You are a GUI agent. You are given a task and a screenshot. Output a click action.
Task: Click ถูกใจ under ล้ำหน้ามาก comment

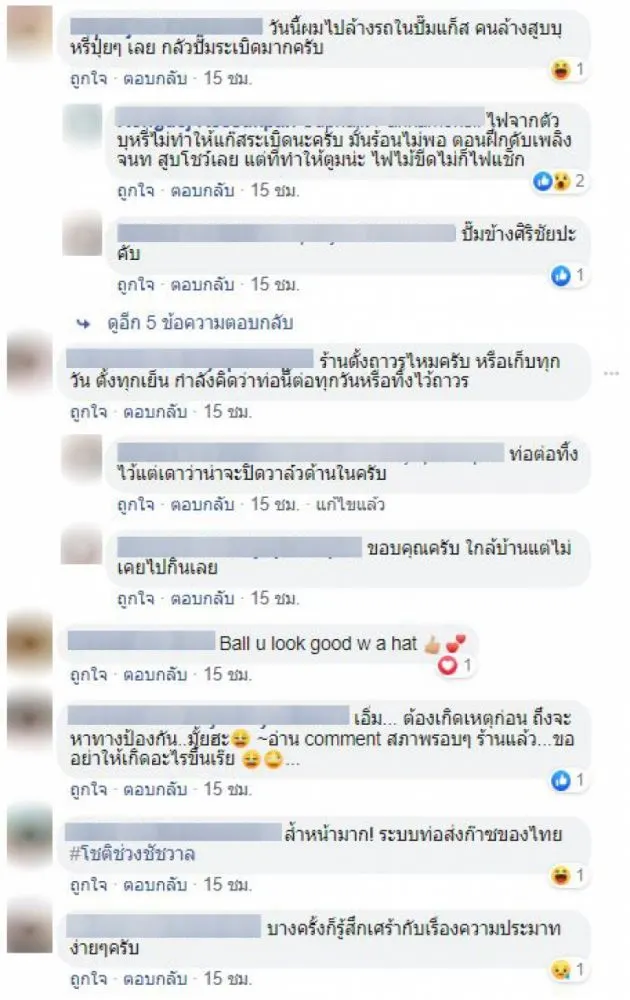pyautogui.click(x=89, y=885)
